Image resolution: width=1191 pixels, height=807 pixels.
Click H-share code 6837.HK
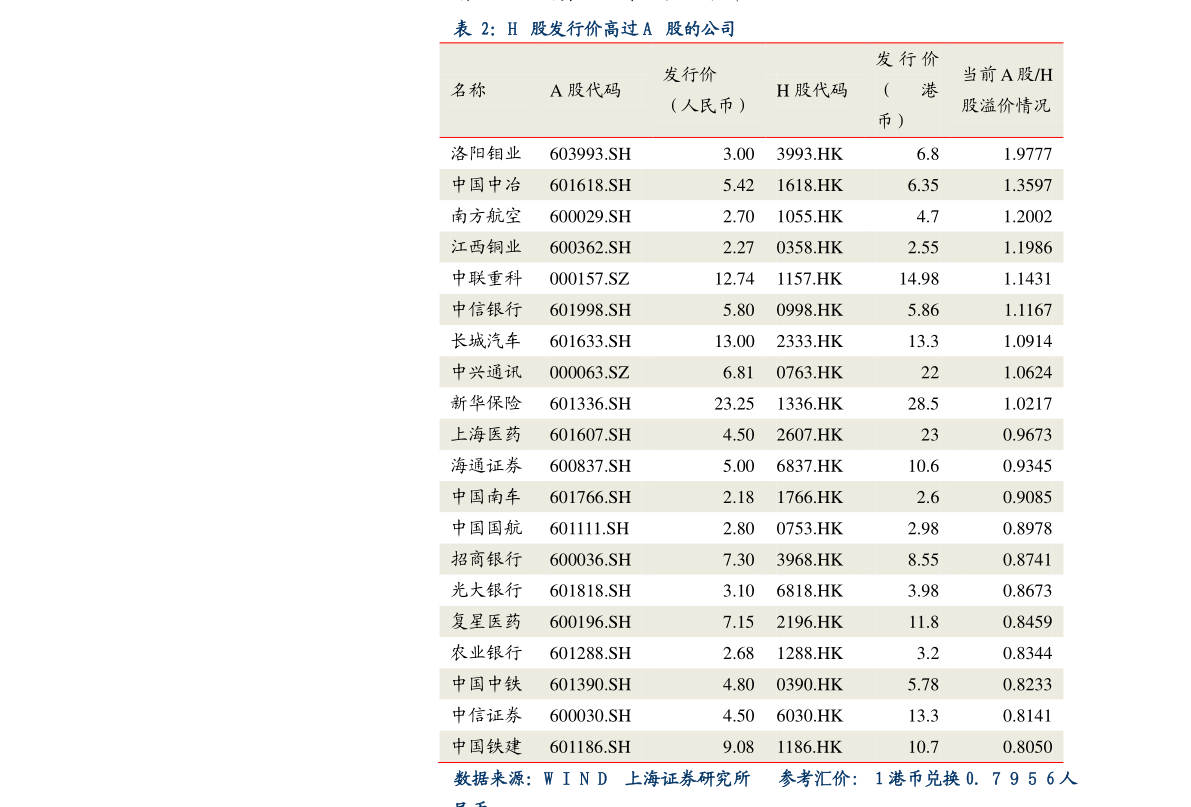tap(810, 465)
